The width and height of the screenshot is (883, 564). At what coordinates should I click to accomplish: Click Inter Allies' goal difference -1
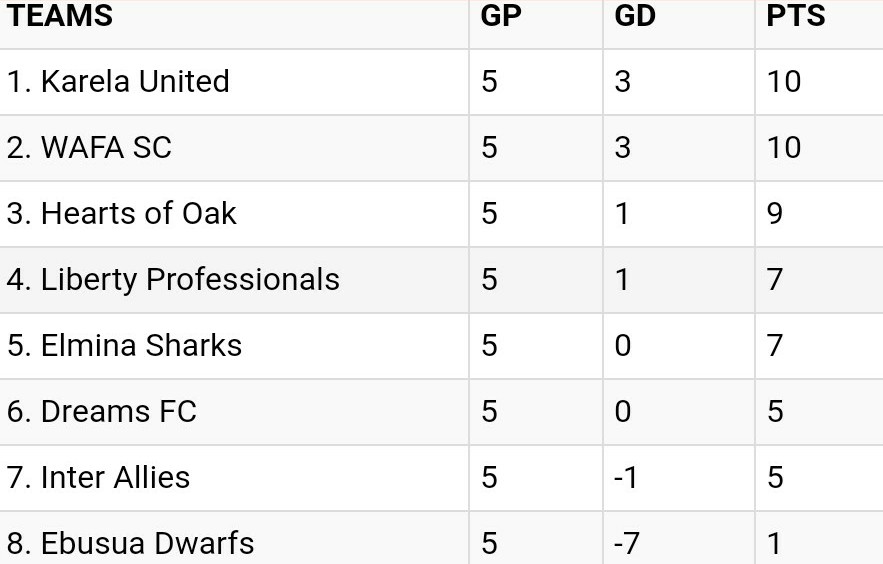coord(626,477)
